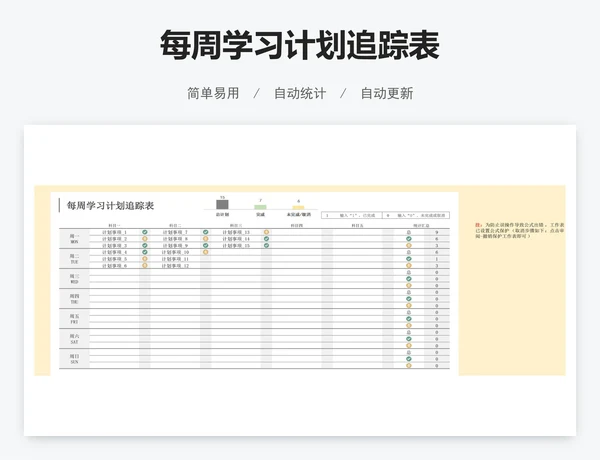Viewport: 600px width, 460px height.
Task: Click the 自动更新 subtitle text
Action: 387,93
